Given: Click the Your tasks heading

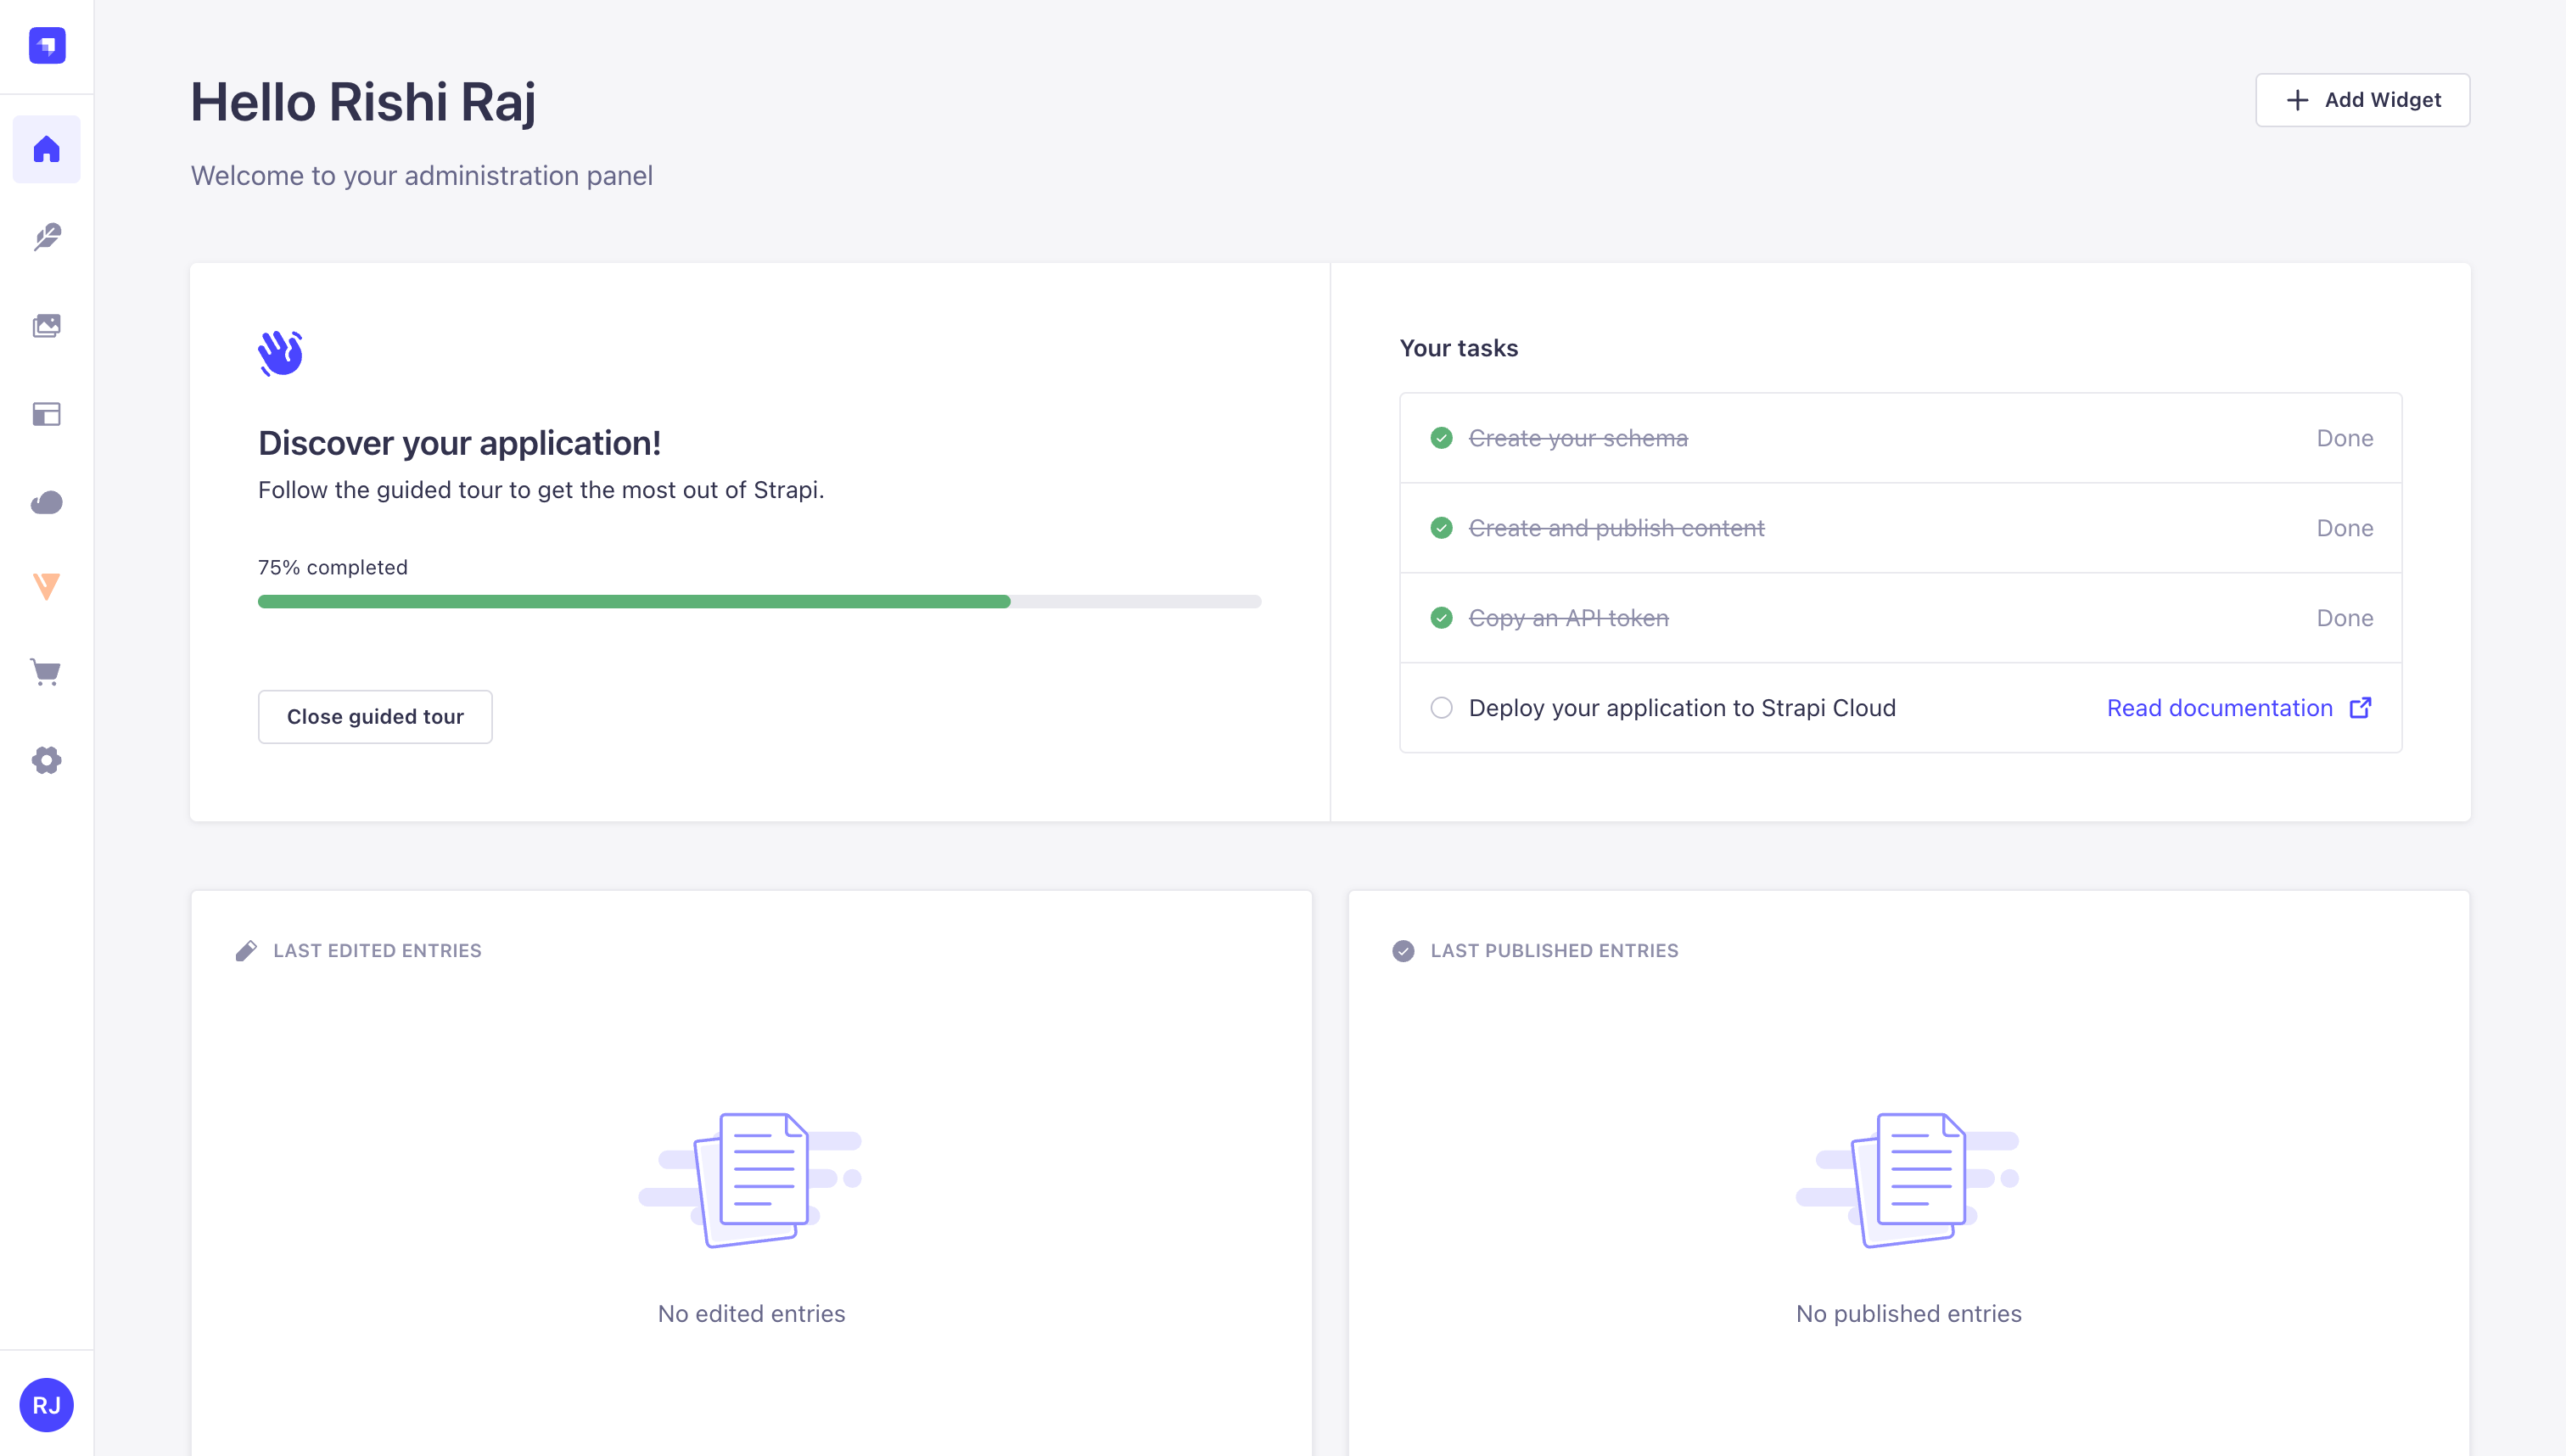Looking at the screenshot, I should (x=1458, y=348).
